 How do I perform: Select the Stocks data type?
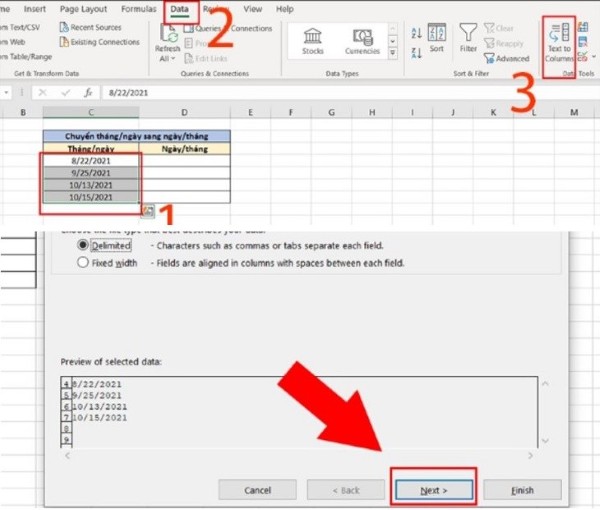point(312,40)
